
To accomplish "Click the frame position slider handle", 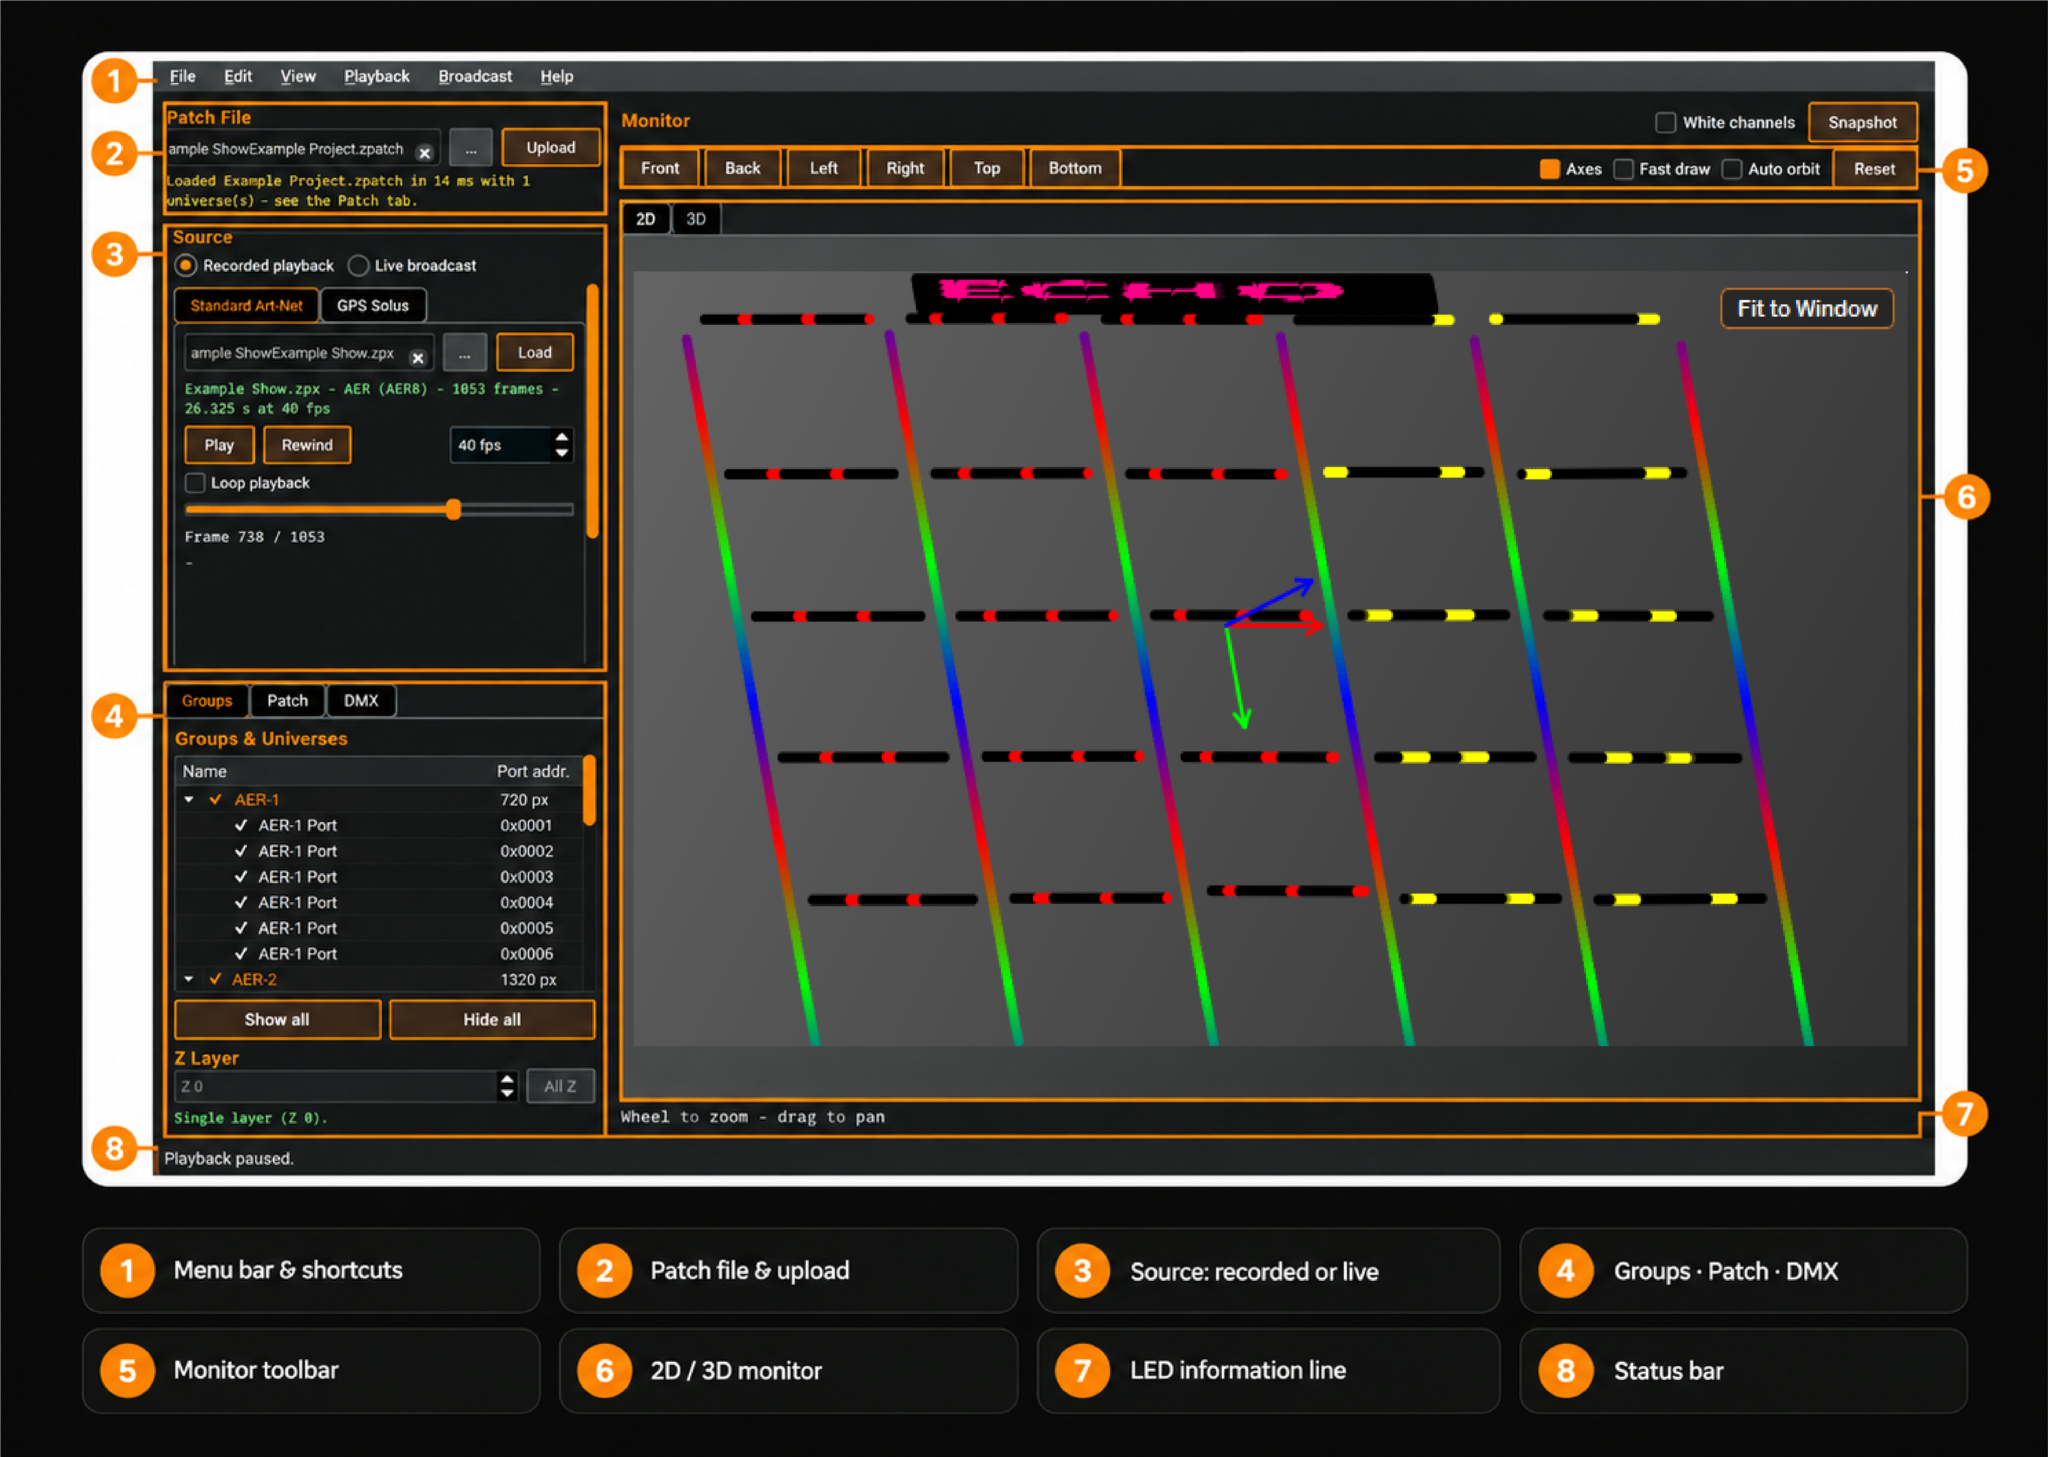I will (454, 510).
